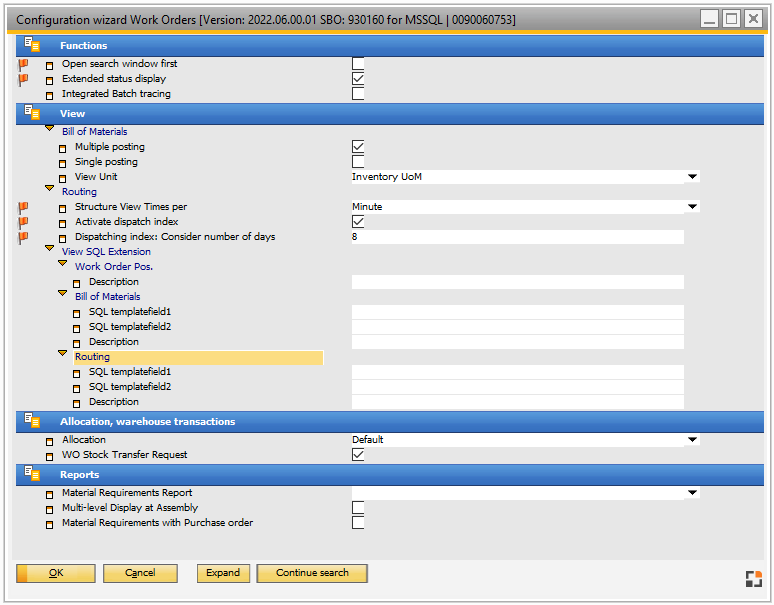The width and height of the screenshot is (774, 605).
Task: Click the orange flag beside Open search window first
Action: [23, 64]
